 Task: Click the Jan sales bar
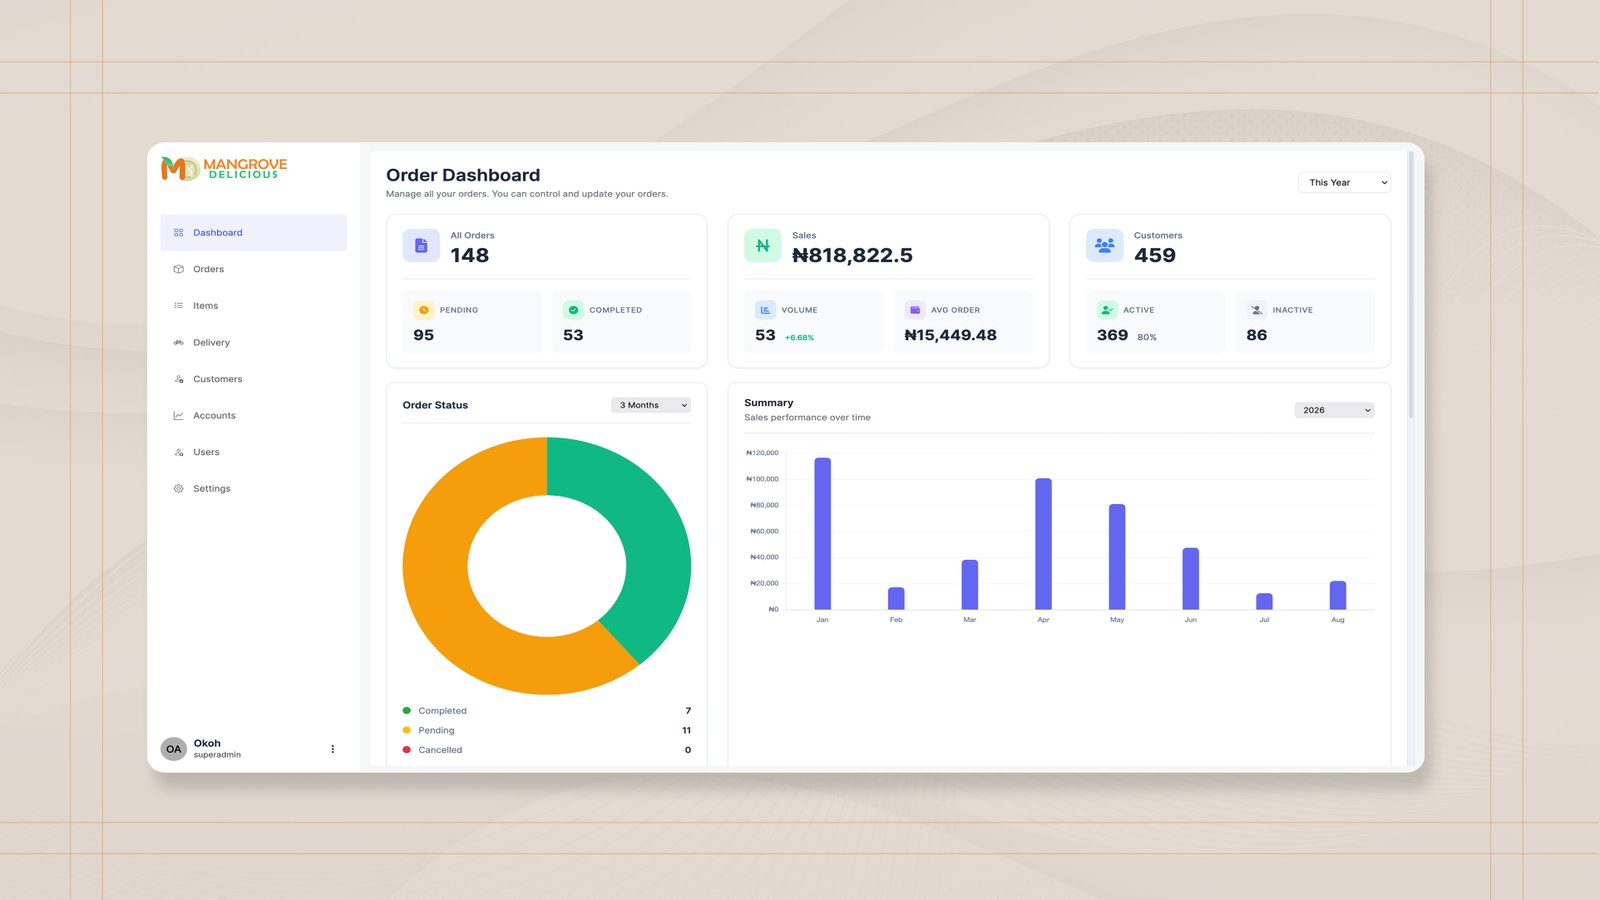pos(823,533)
